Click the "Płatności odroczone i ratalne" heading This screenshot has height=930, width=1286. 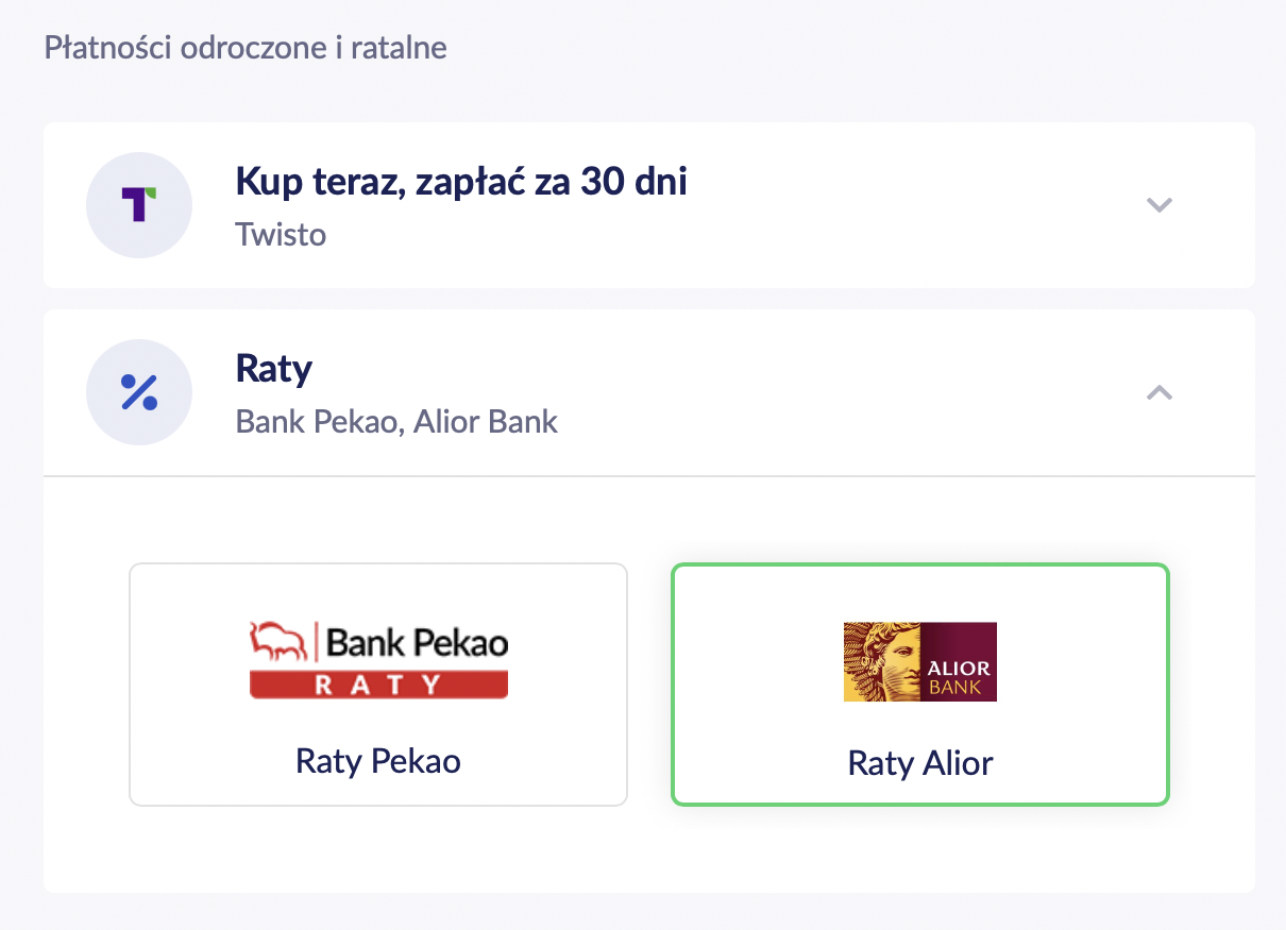coord(245,48)
